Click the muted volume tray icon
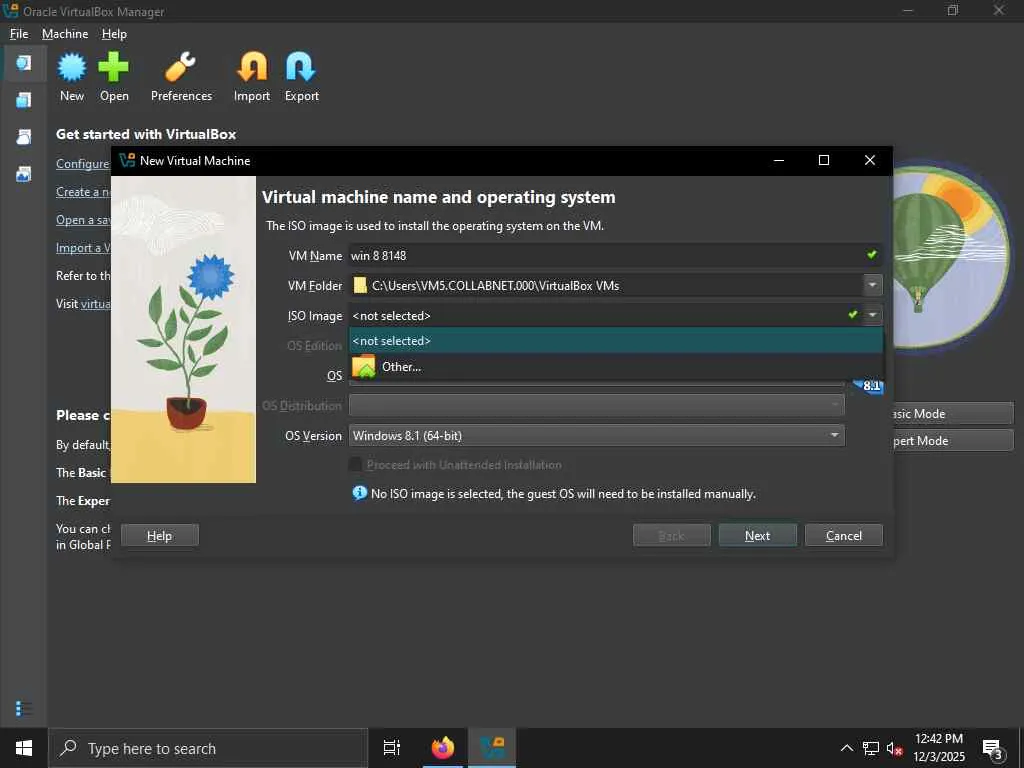This screenshot has width=1024, height=768. pos(894,748)
